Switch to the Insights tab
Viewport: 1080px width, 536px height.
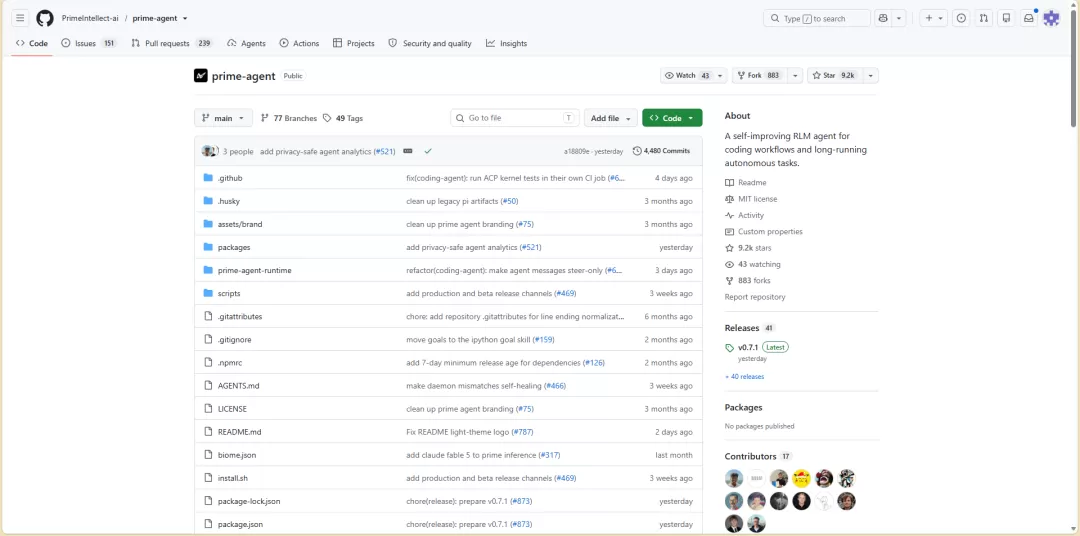[506, 43]
